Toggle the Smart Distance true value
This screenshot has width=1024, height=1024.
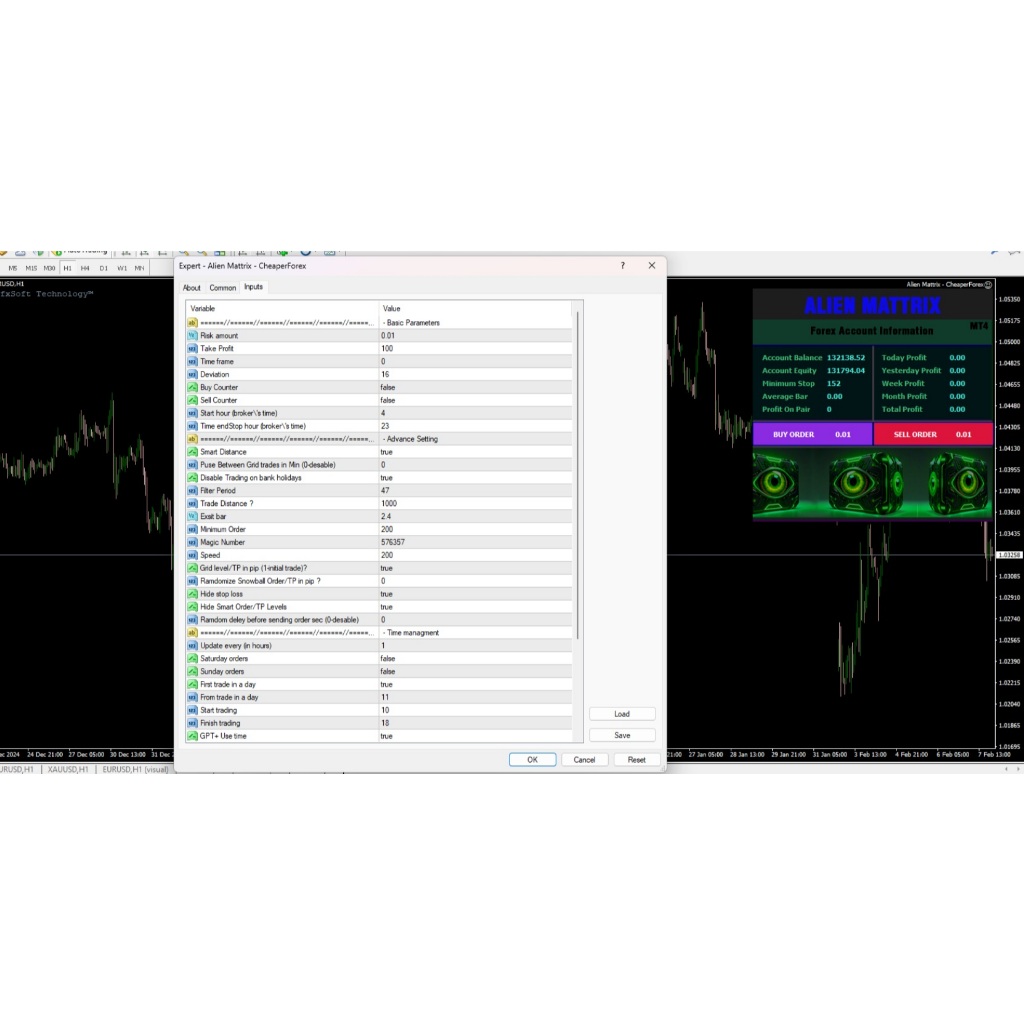pos(475,452)
